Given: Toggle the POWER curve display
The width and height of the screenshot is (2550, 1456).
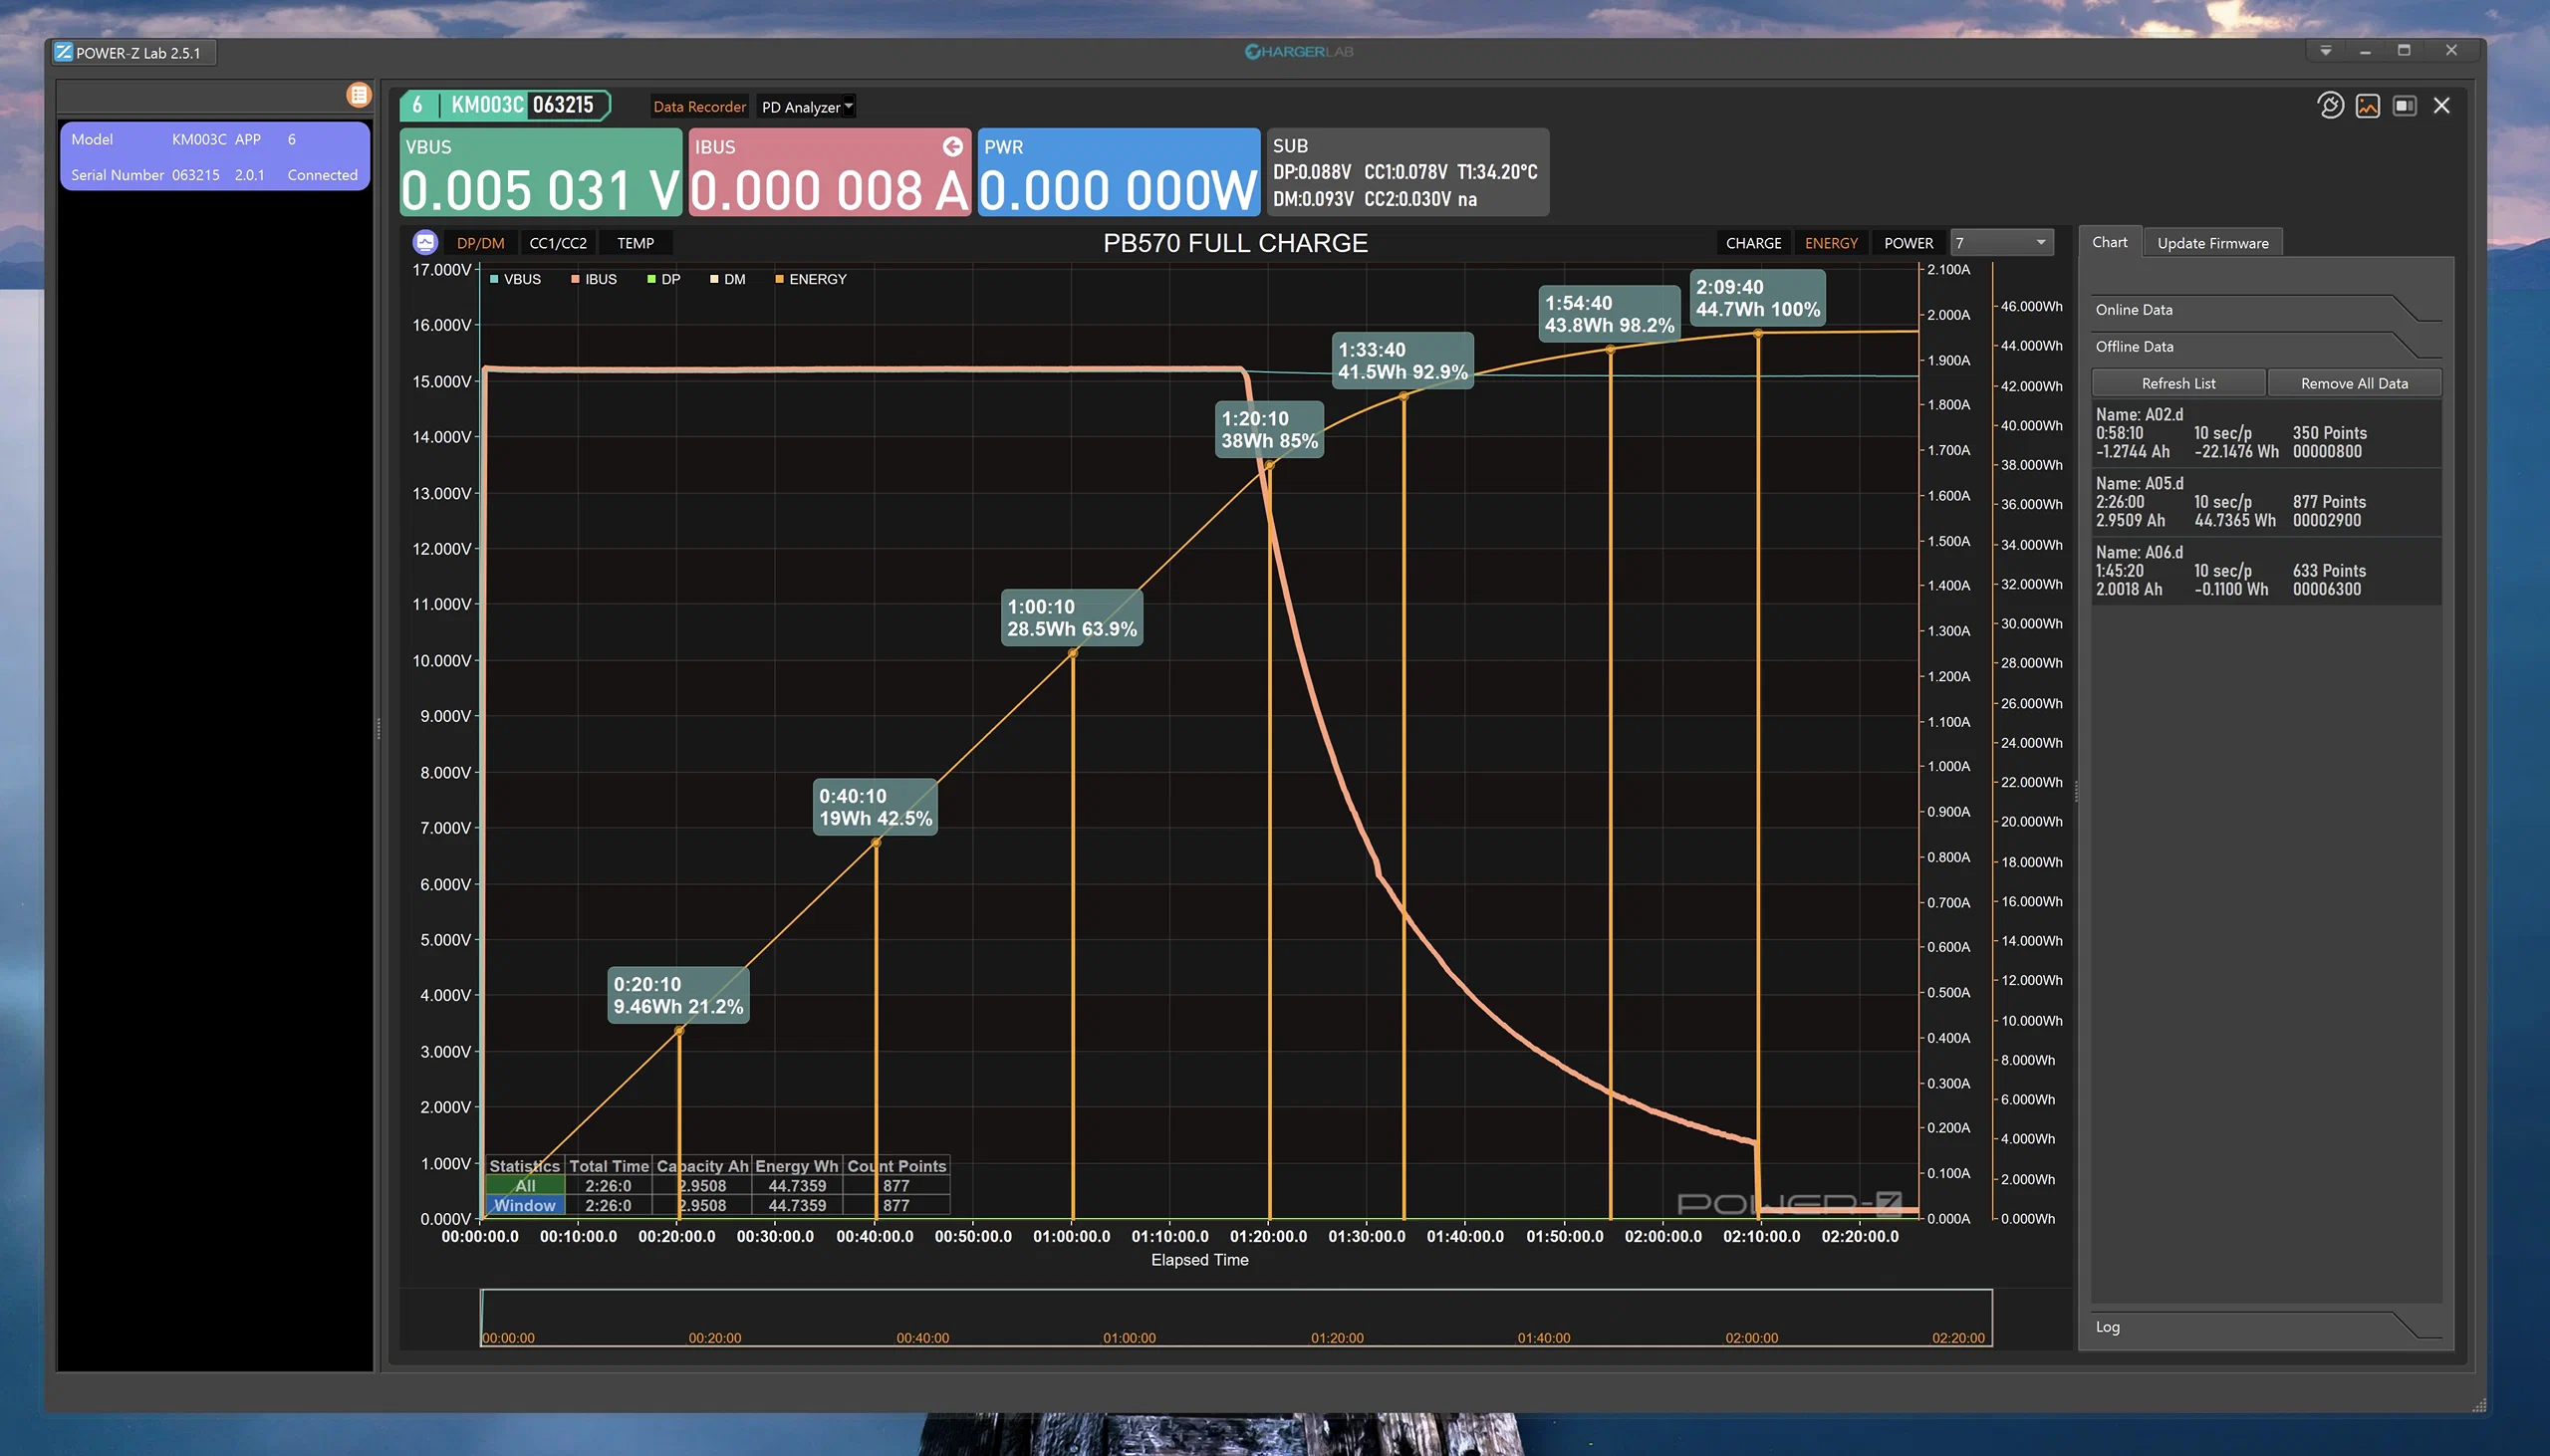Looking at the screenshot, I should [x=1908, y=243].
